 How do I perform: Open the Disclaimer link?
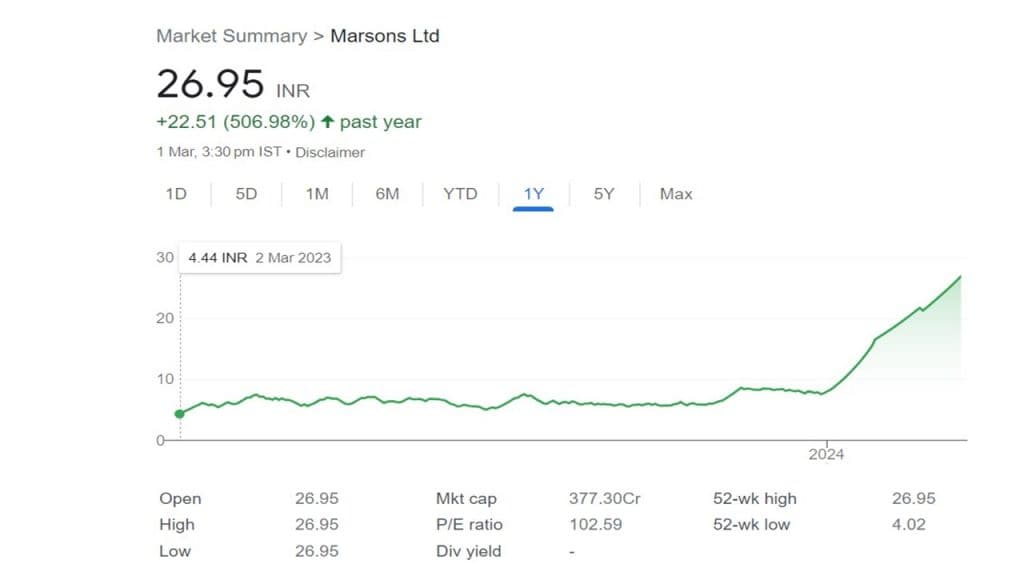330,153
